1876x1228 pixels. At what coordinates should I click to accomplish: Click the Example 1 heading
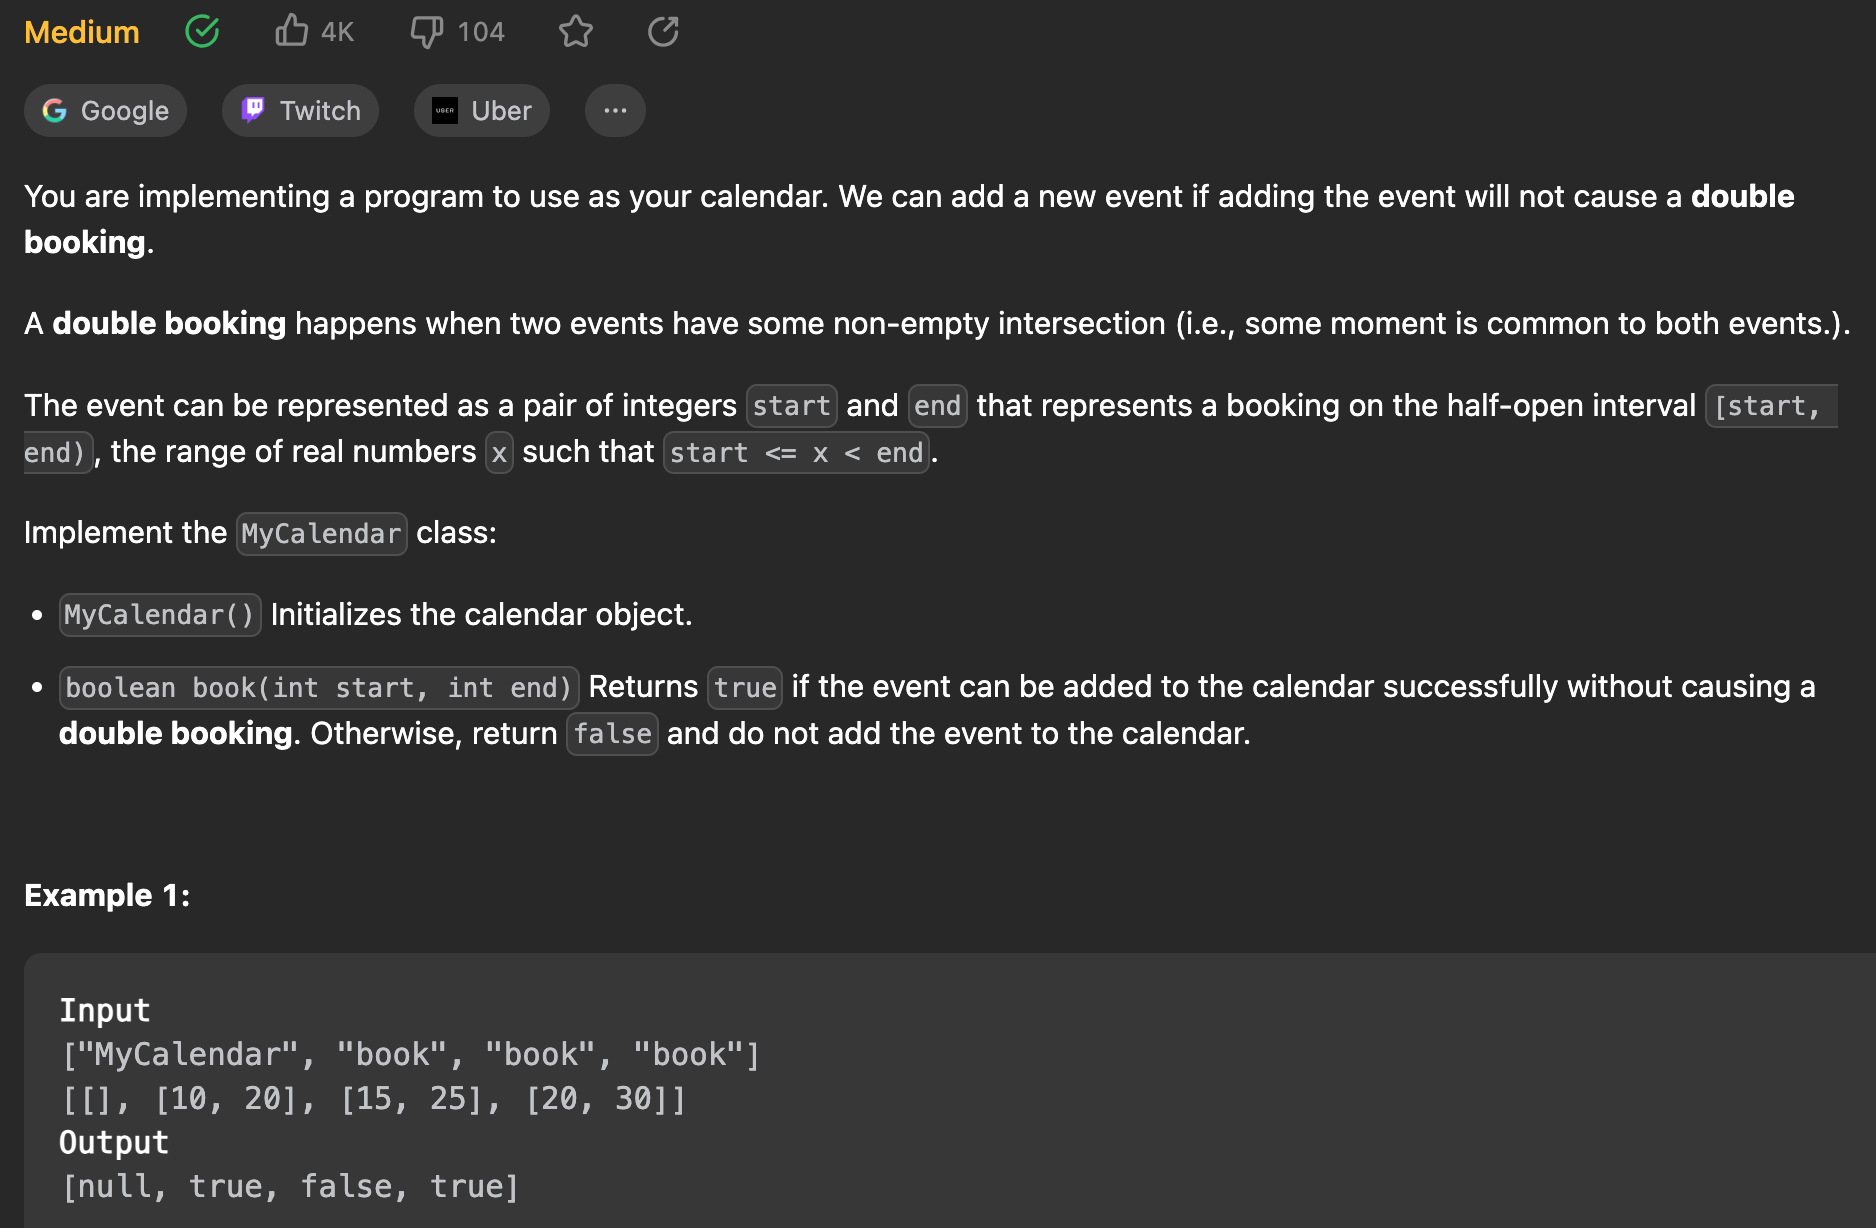107,895
